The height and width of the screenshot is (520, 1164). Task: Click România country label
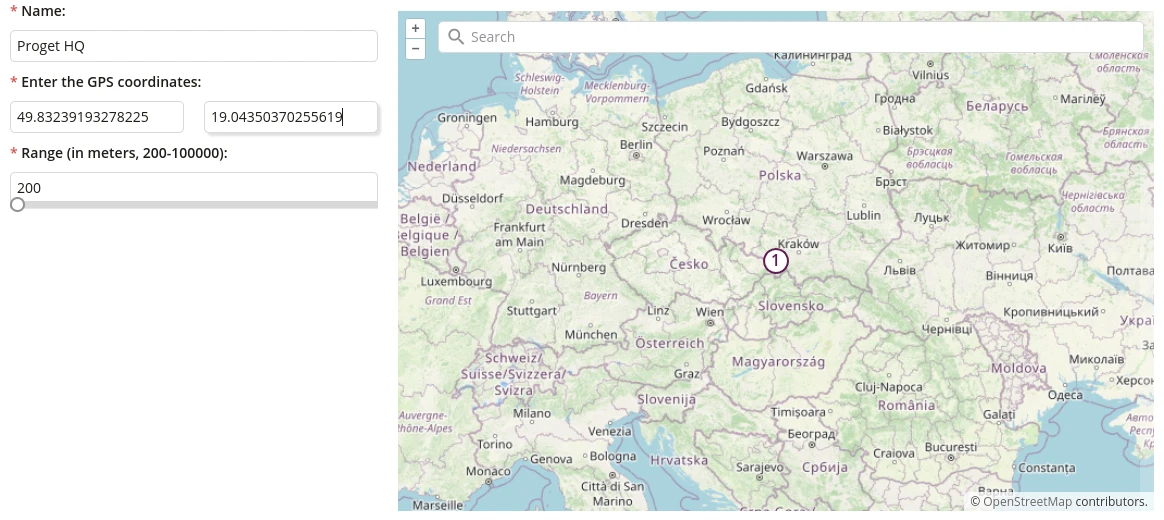906,406
